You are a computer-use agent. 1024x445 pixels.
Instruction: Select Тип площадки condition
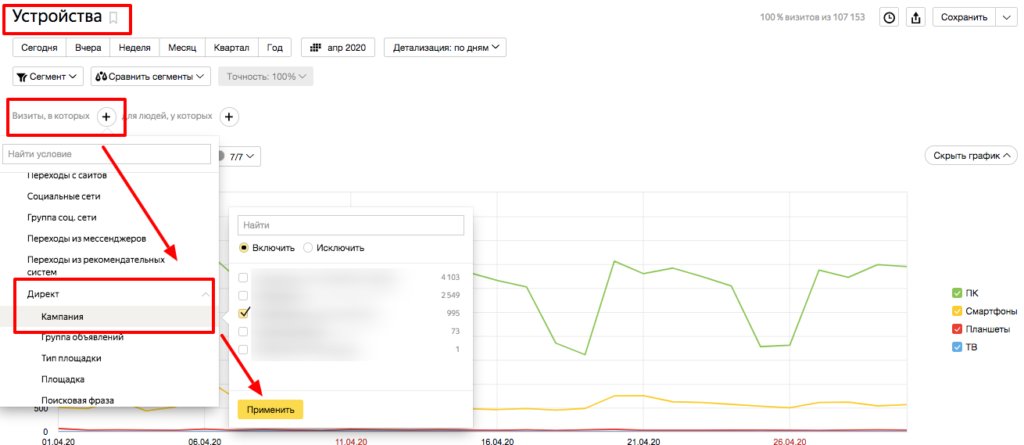[x=71, y=358]
